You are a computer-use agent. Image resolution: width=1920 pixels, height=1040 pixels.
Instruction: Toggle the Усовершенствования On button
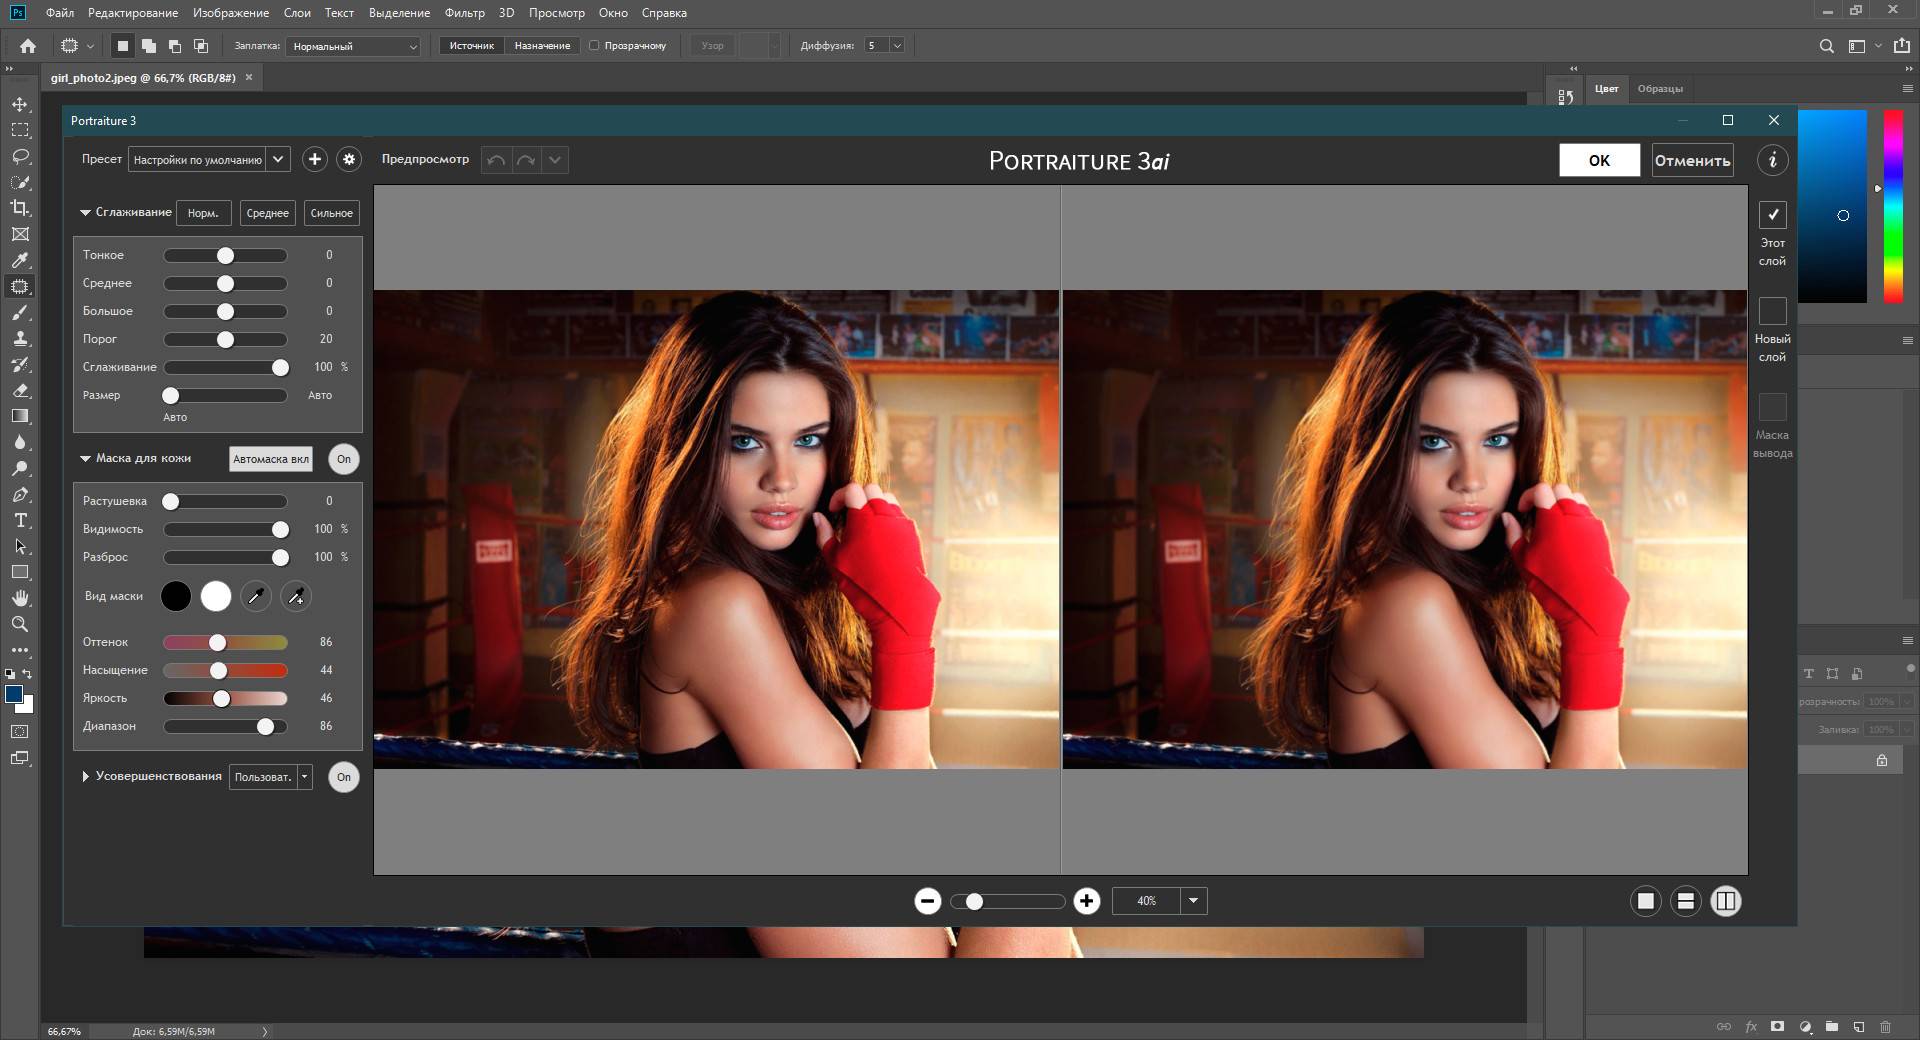point(344,777)
